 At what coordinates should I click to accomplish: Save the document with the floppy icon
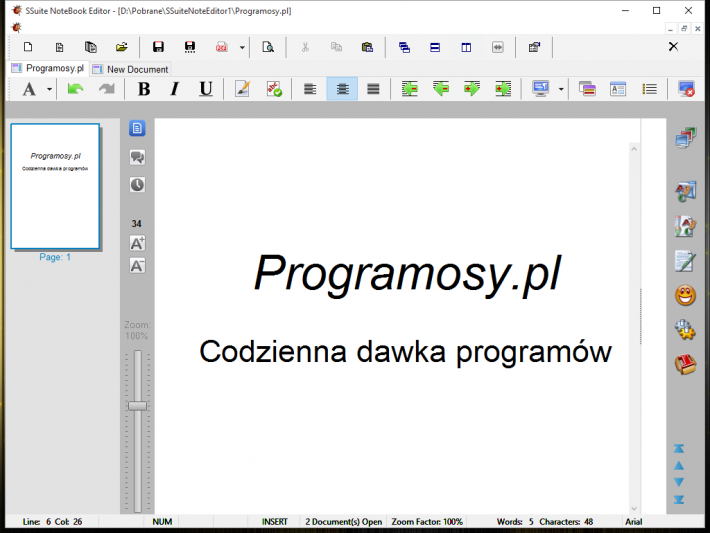pyautogui.click(x=158, y=47)
